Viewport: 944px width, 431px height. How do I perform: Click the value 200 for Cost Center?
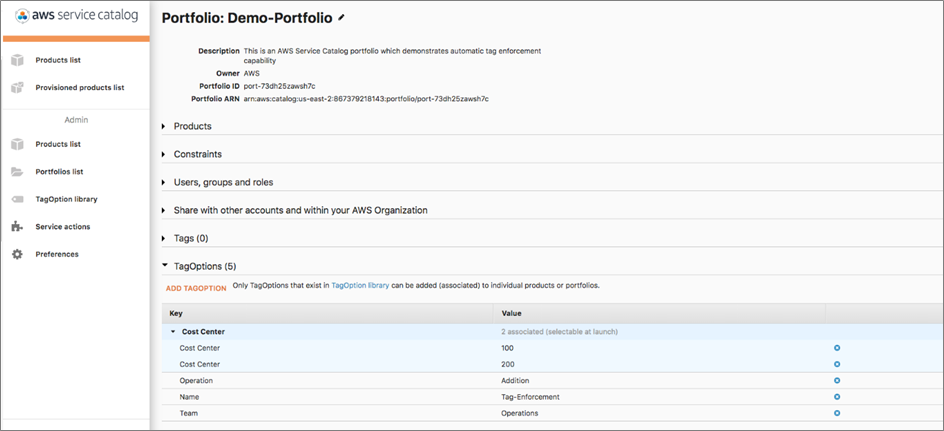tap(507, 364)
